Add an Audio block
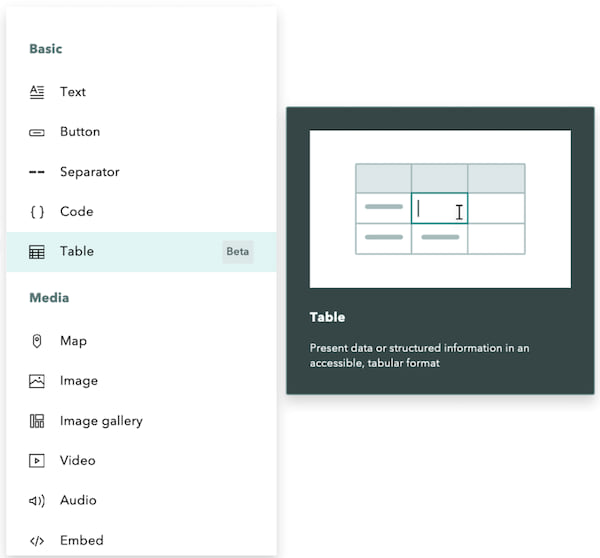This screenshot has width=600, height=558. pyautogui.click(x=141, y=500)
